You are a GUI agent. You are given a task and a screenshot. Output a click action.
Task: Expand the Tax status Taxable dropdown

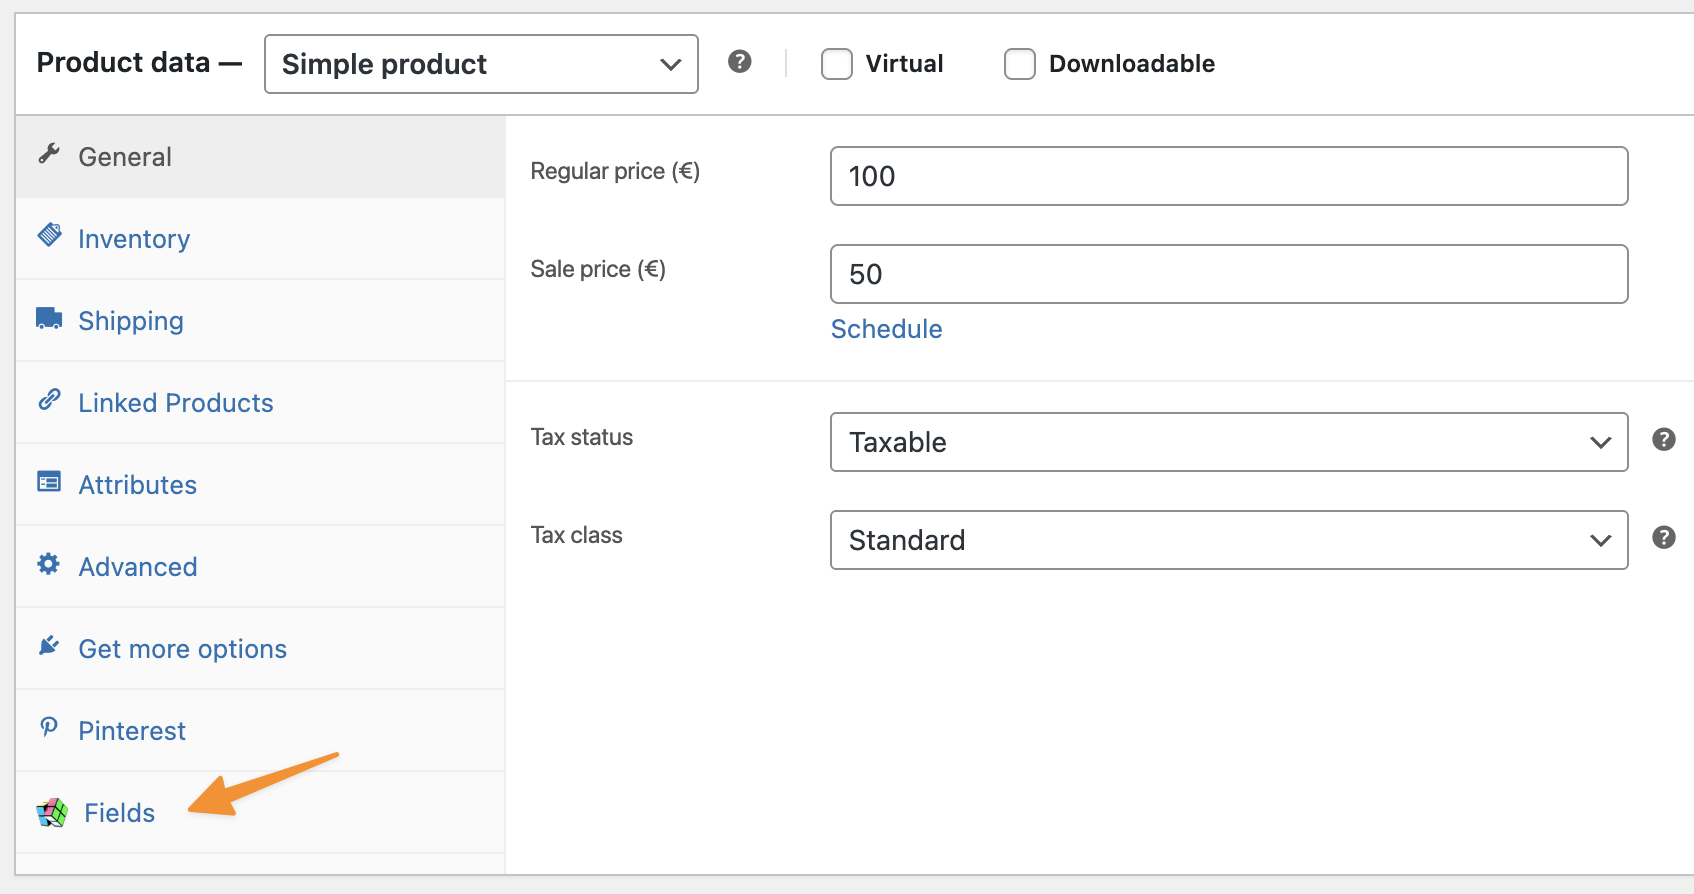(1228, 442)
